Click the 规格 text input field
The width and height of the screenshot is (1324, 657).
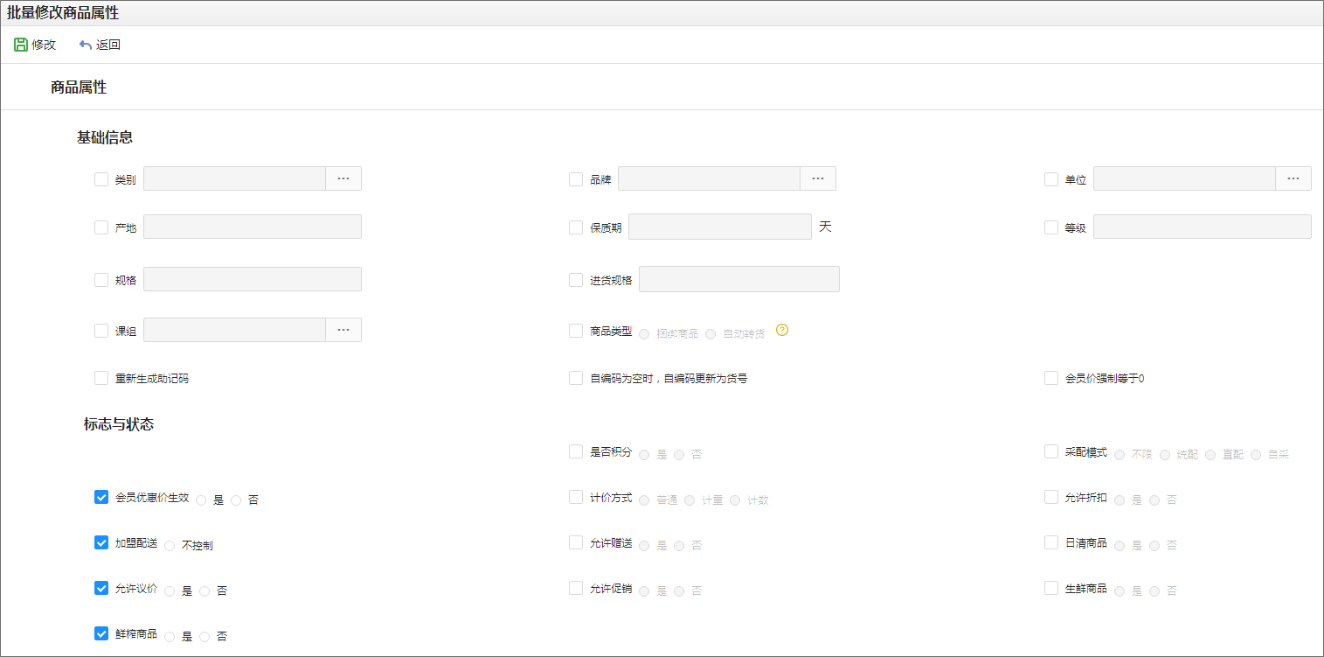[252, 279]
